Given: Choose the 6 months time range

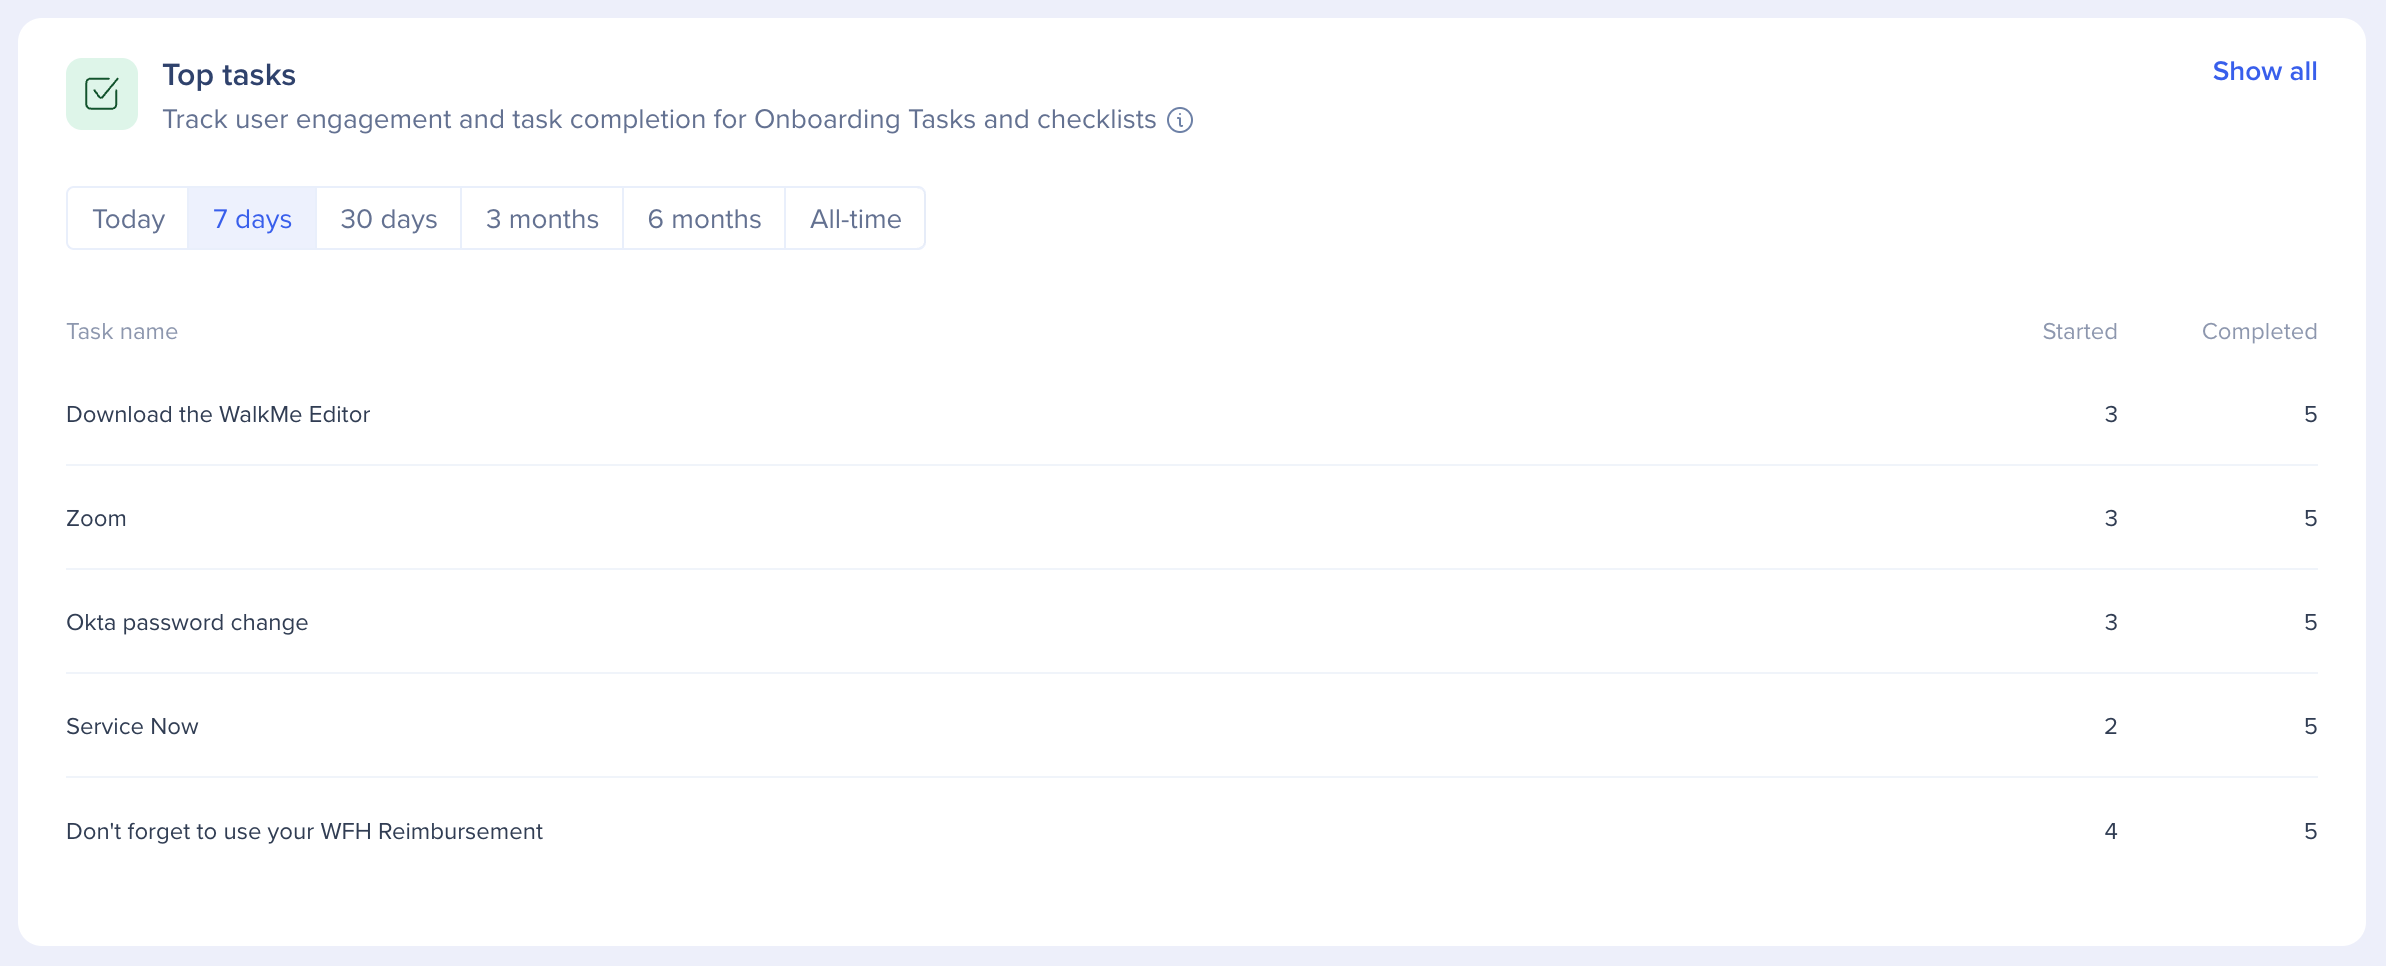Looking at the screenshot, I should [x=704, y=219].
